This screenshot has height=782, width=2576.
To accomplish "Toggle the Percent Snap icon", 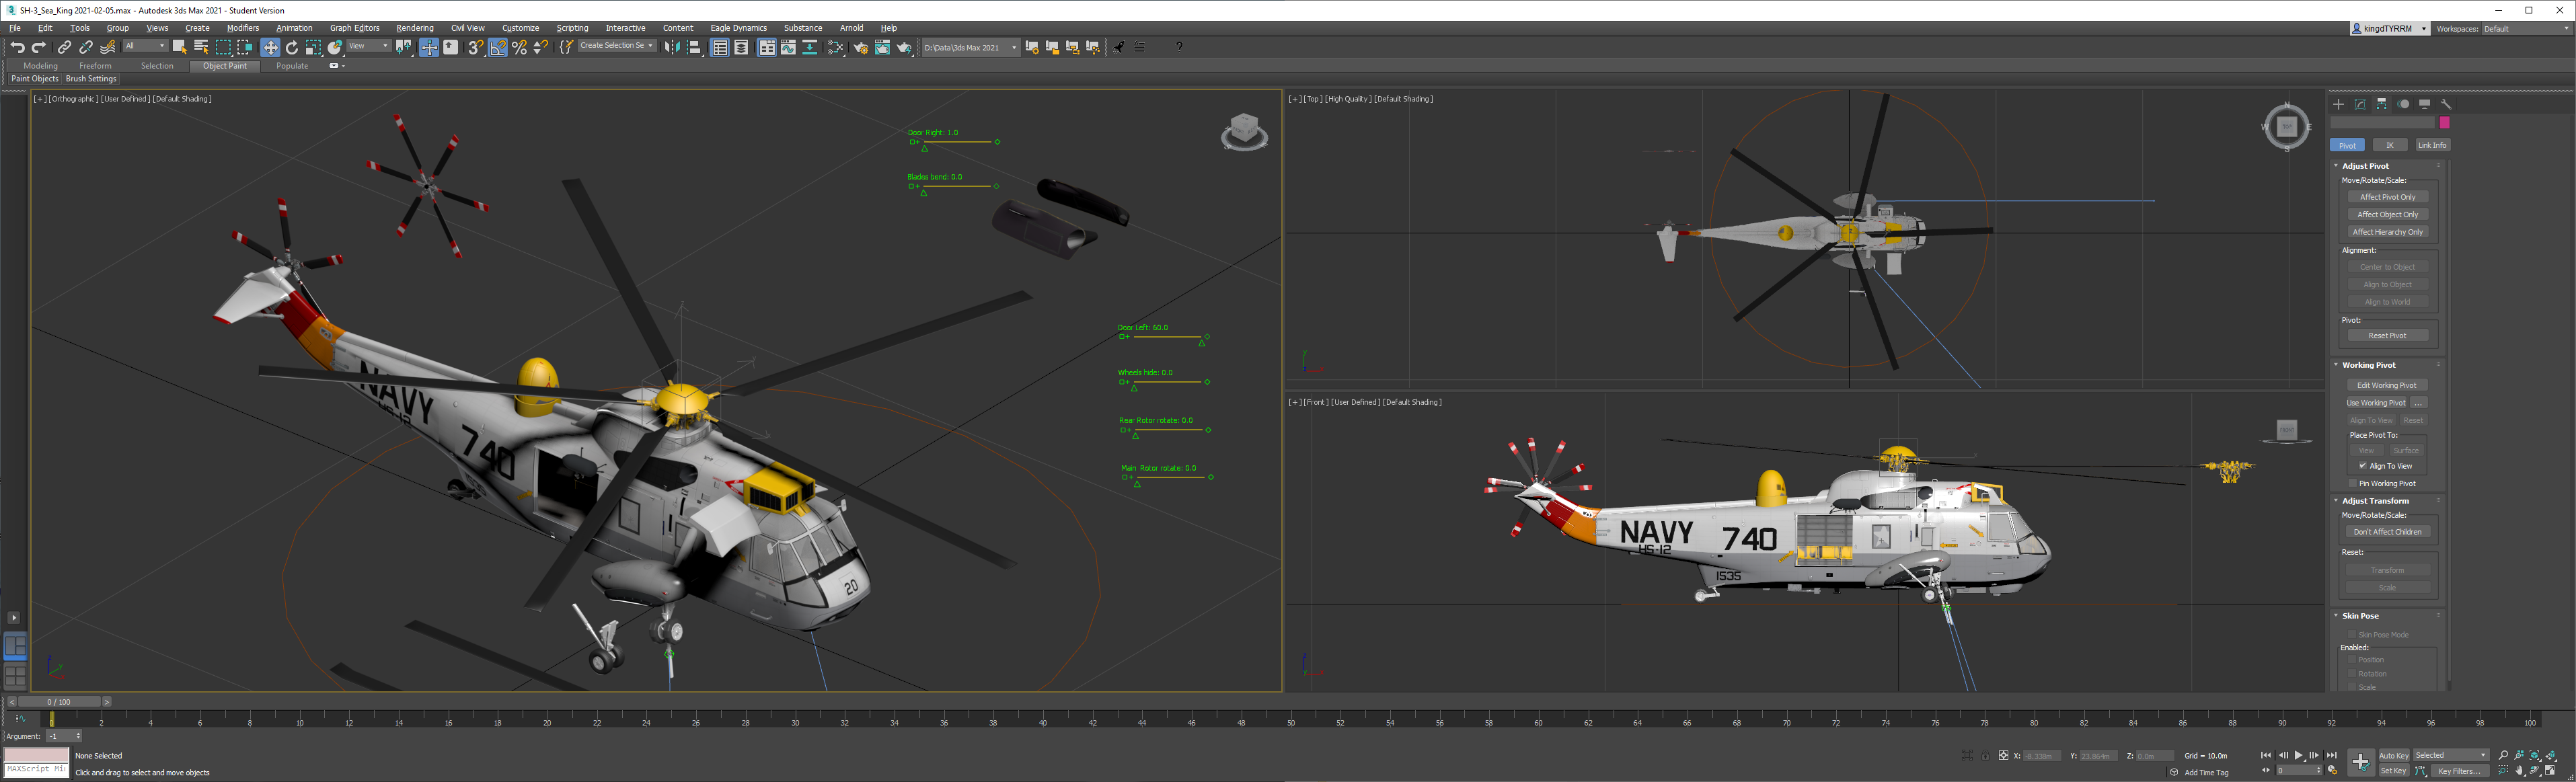I will pos(519,47).
